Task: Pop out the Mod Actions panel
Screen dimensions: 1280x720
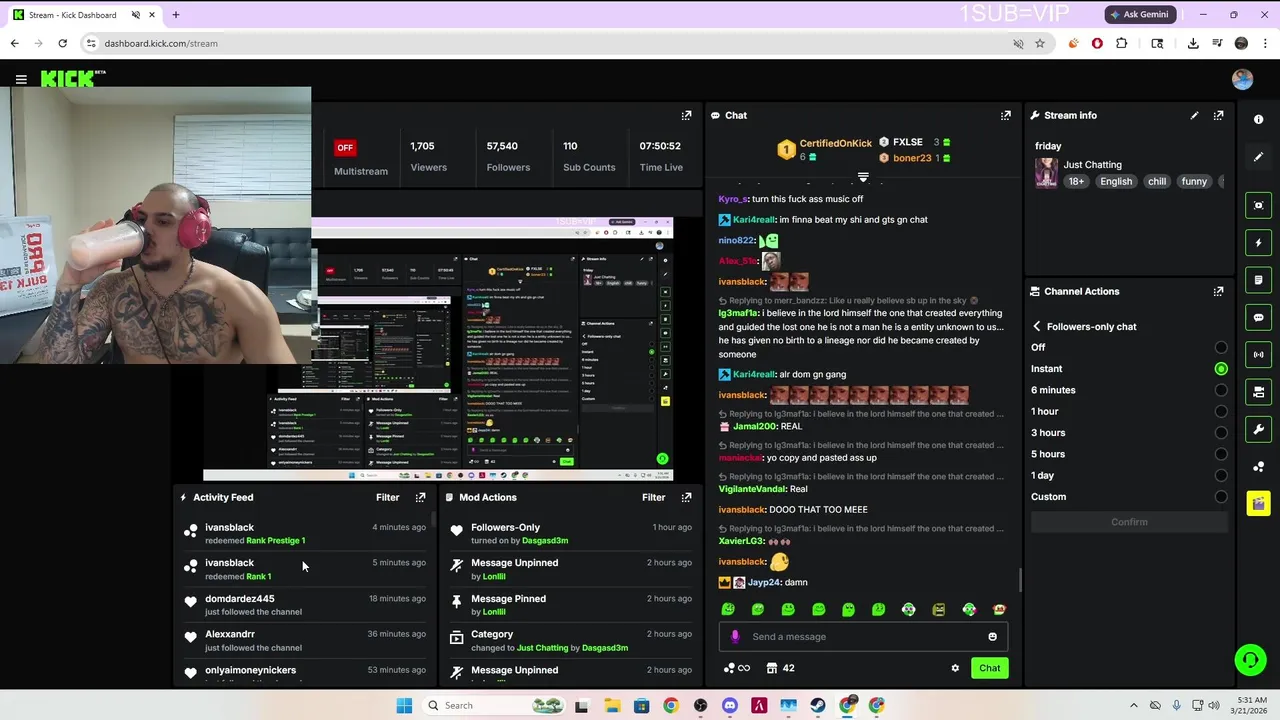Action: point(686,497)
